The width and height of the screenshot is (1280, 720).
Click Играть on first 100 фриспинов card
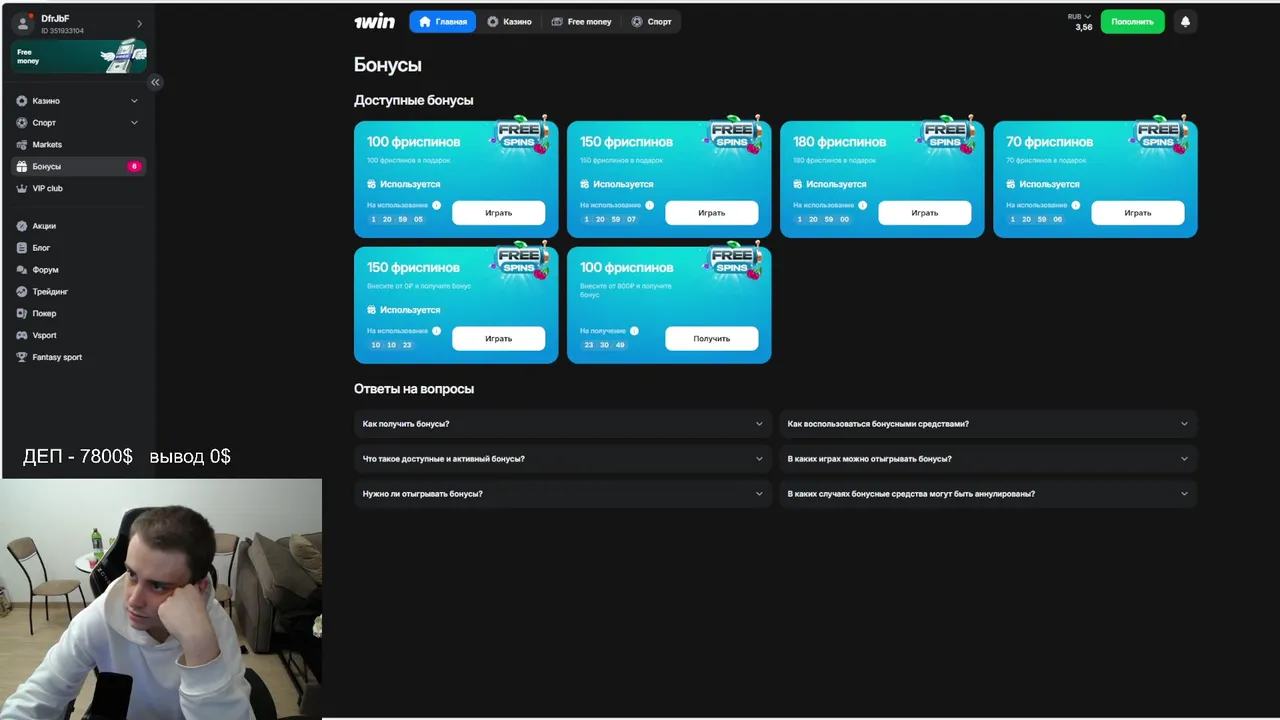pos(498,213)
